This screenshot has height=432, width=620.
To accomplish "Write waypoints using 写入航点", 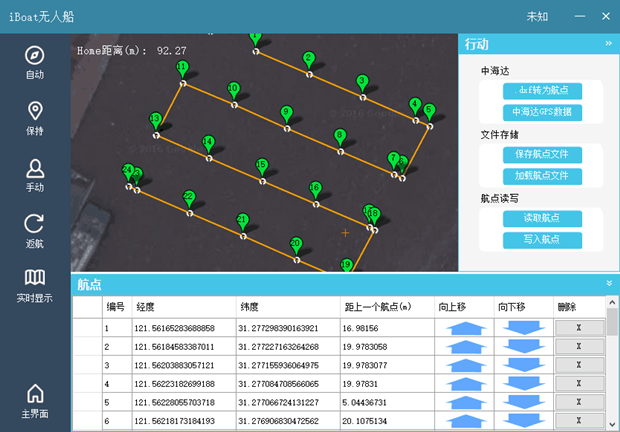I will coord(541,239).
